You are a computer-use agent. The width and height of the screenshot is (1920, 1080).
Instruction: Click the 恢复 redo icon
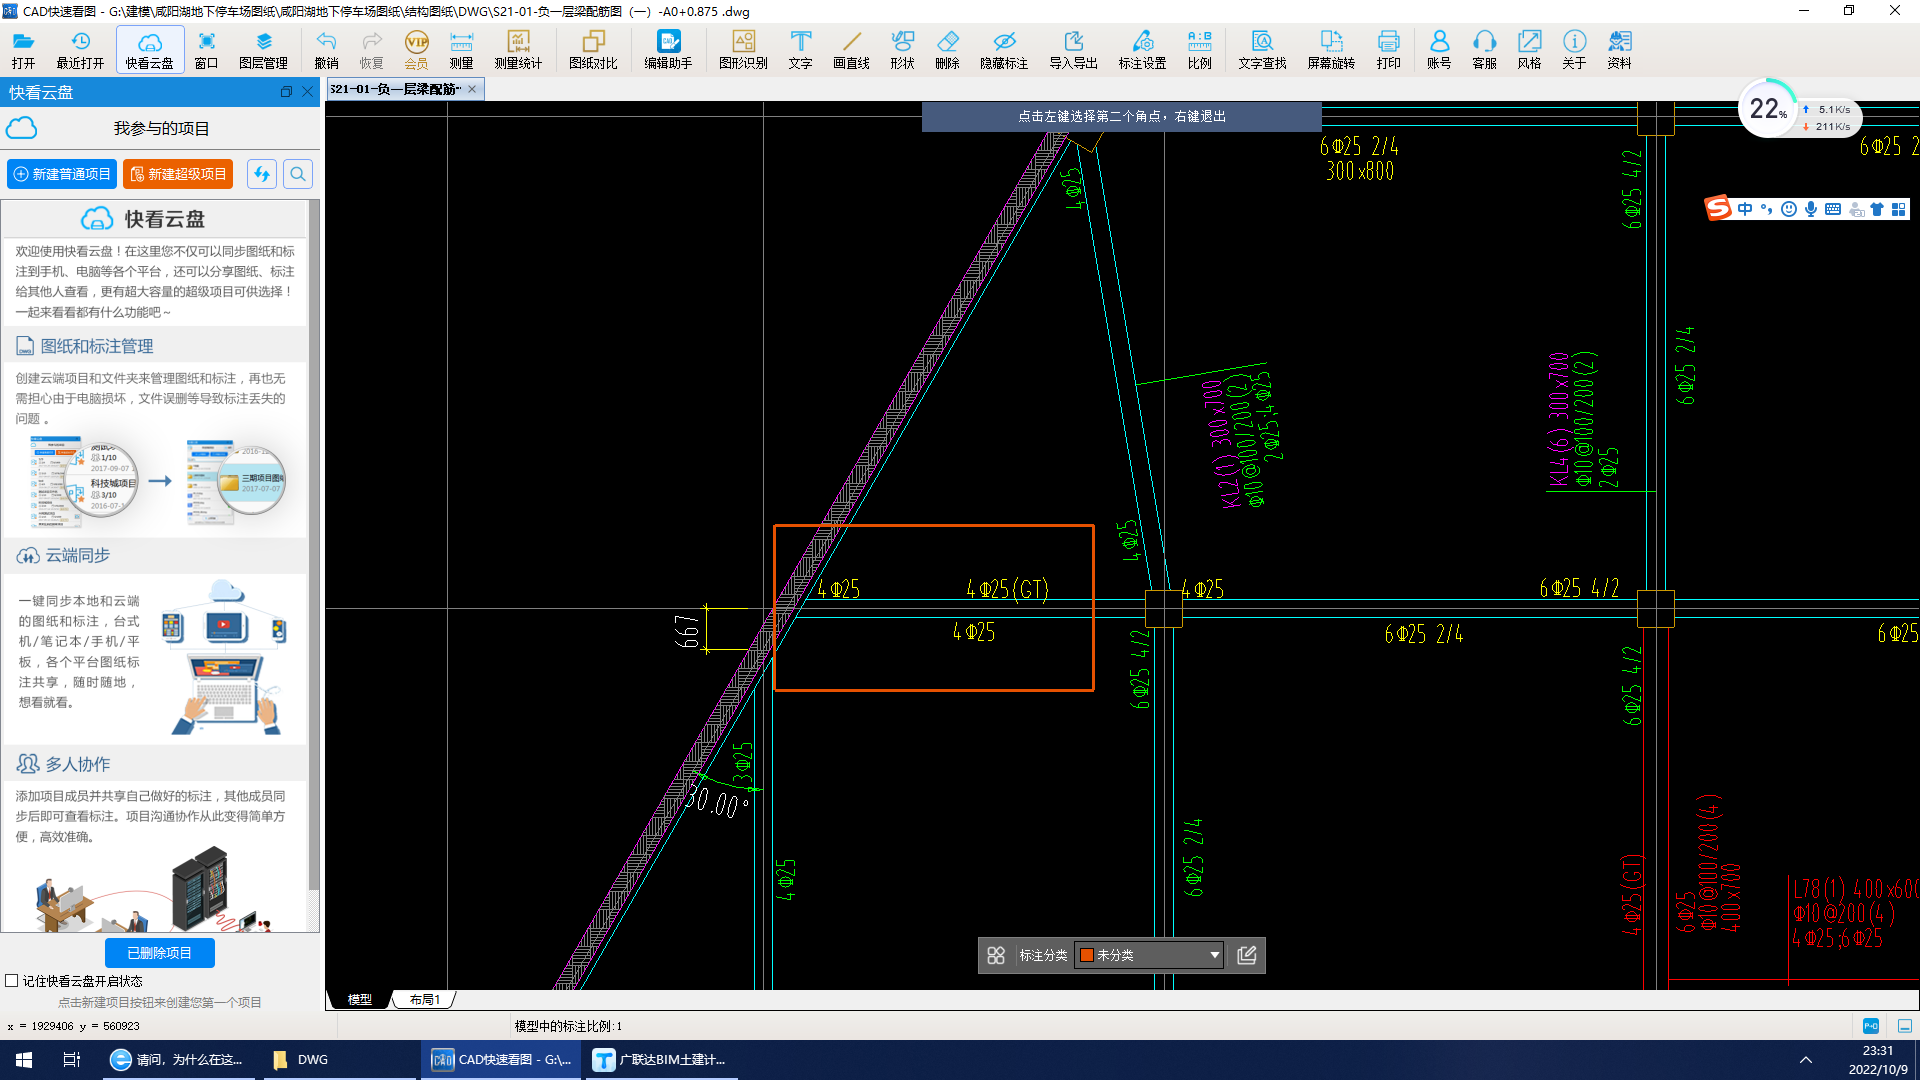coord(371,49)
